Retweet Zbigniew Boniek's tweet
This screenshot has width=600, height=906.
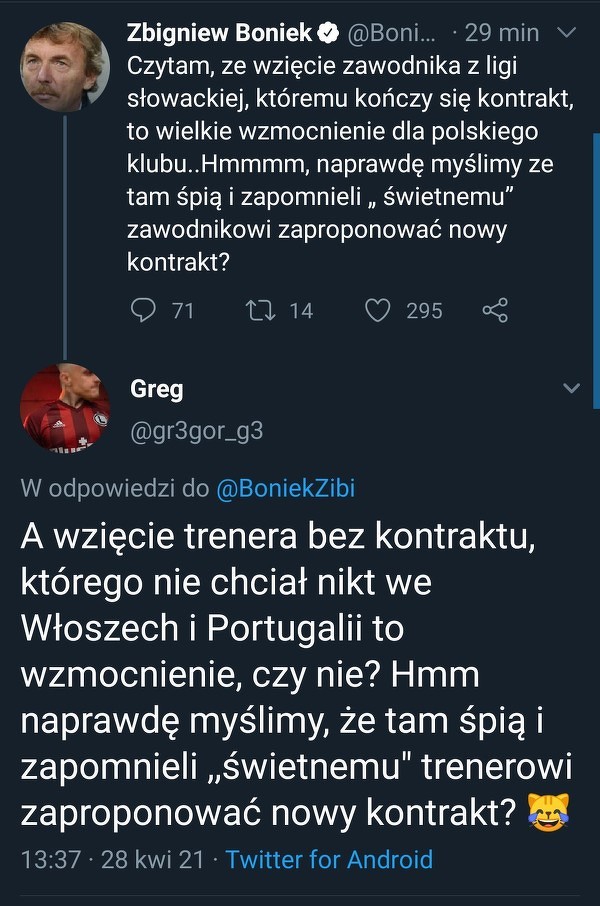[x=261, y=311]
